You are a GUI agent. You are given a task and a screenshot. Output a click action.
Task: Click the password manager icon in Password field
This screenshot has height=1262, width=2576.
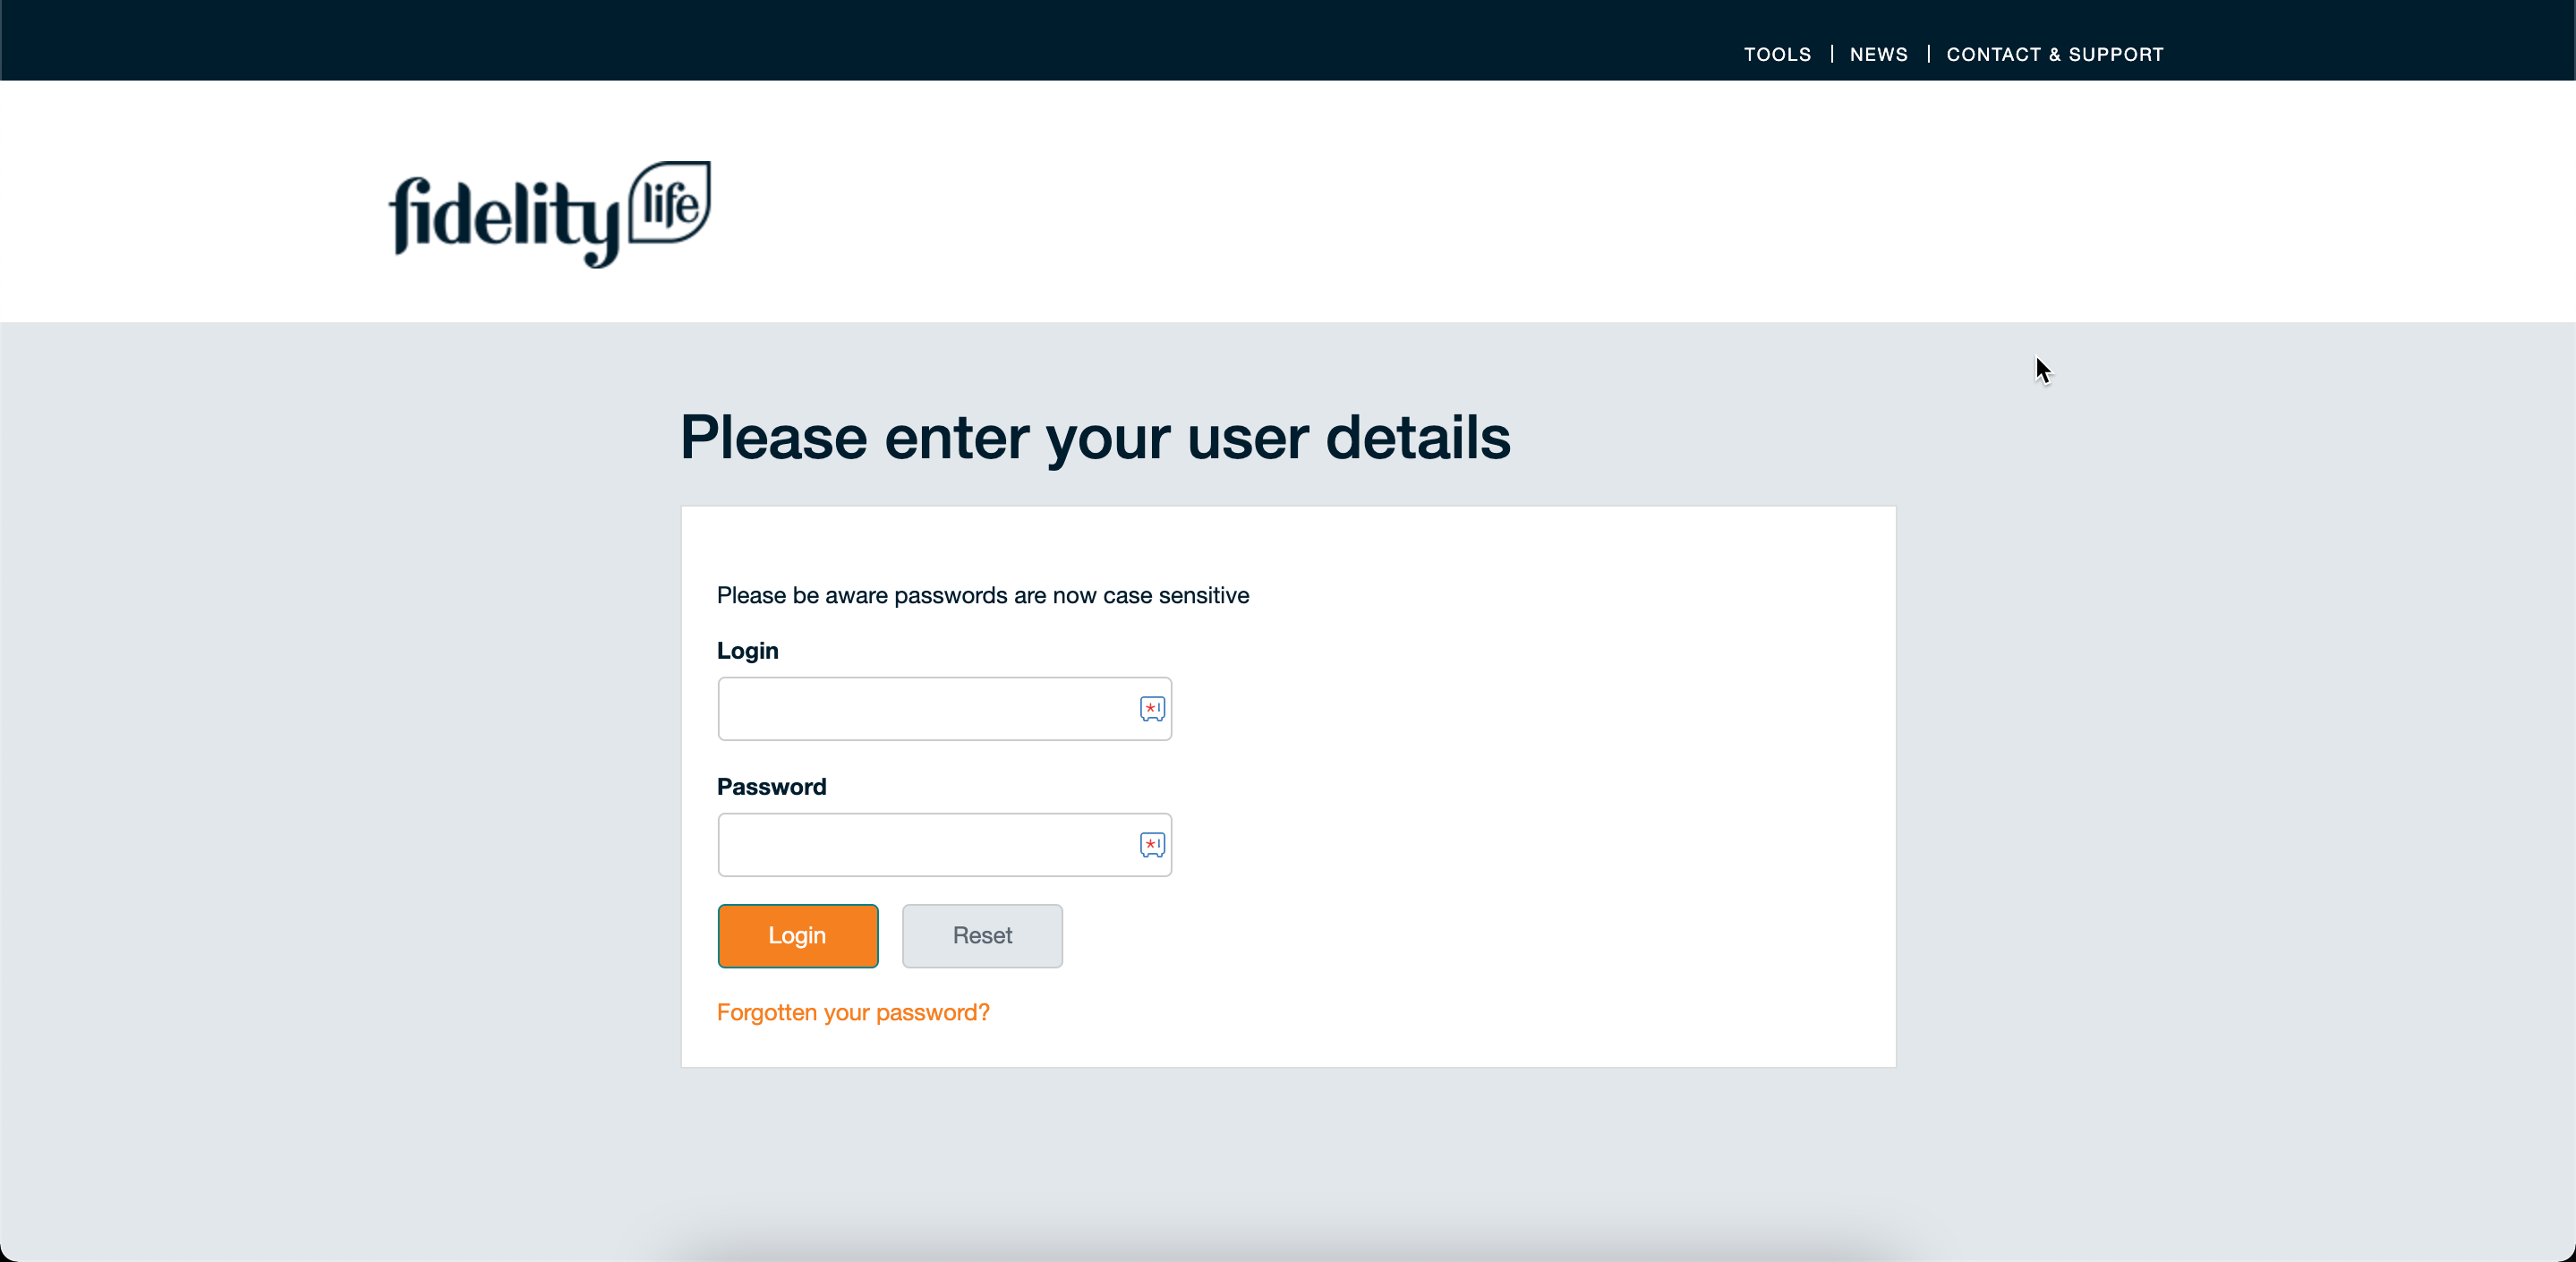tap(1152, 845)
